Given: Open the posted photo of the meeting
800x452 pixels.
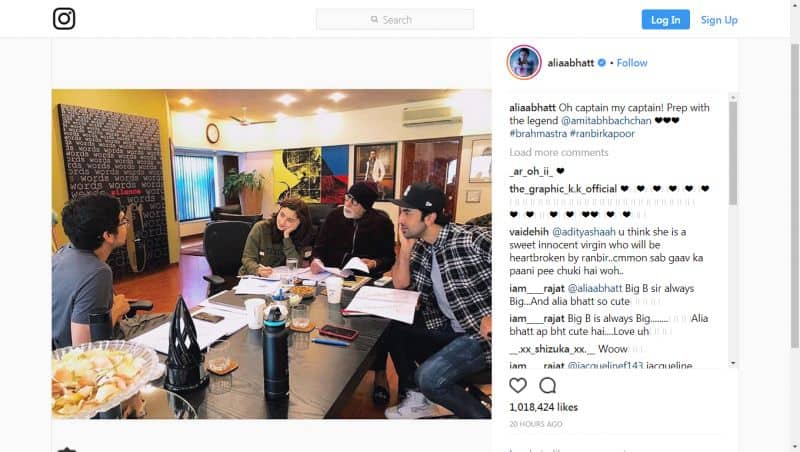Looking at the screenshot, I should 271,254.
